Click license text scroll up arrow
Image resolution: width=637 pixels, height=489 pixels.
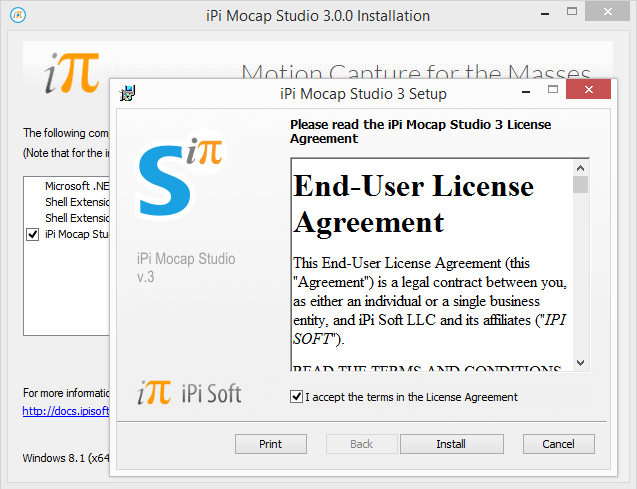click(581, 168)
